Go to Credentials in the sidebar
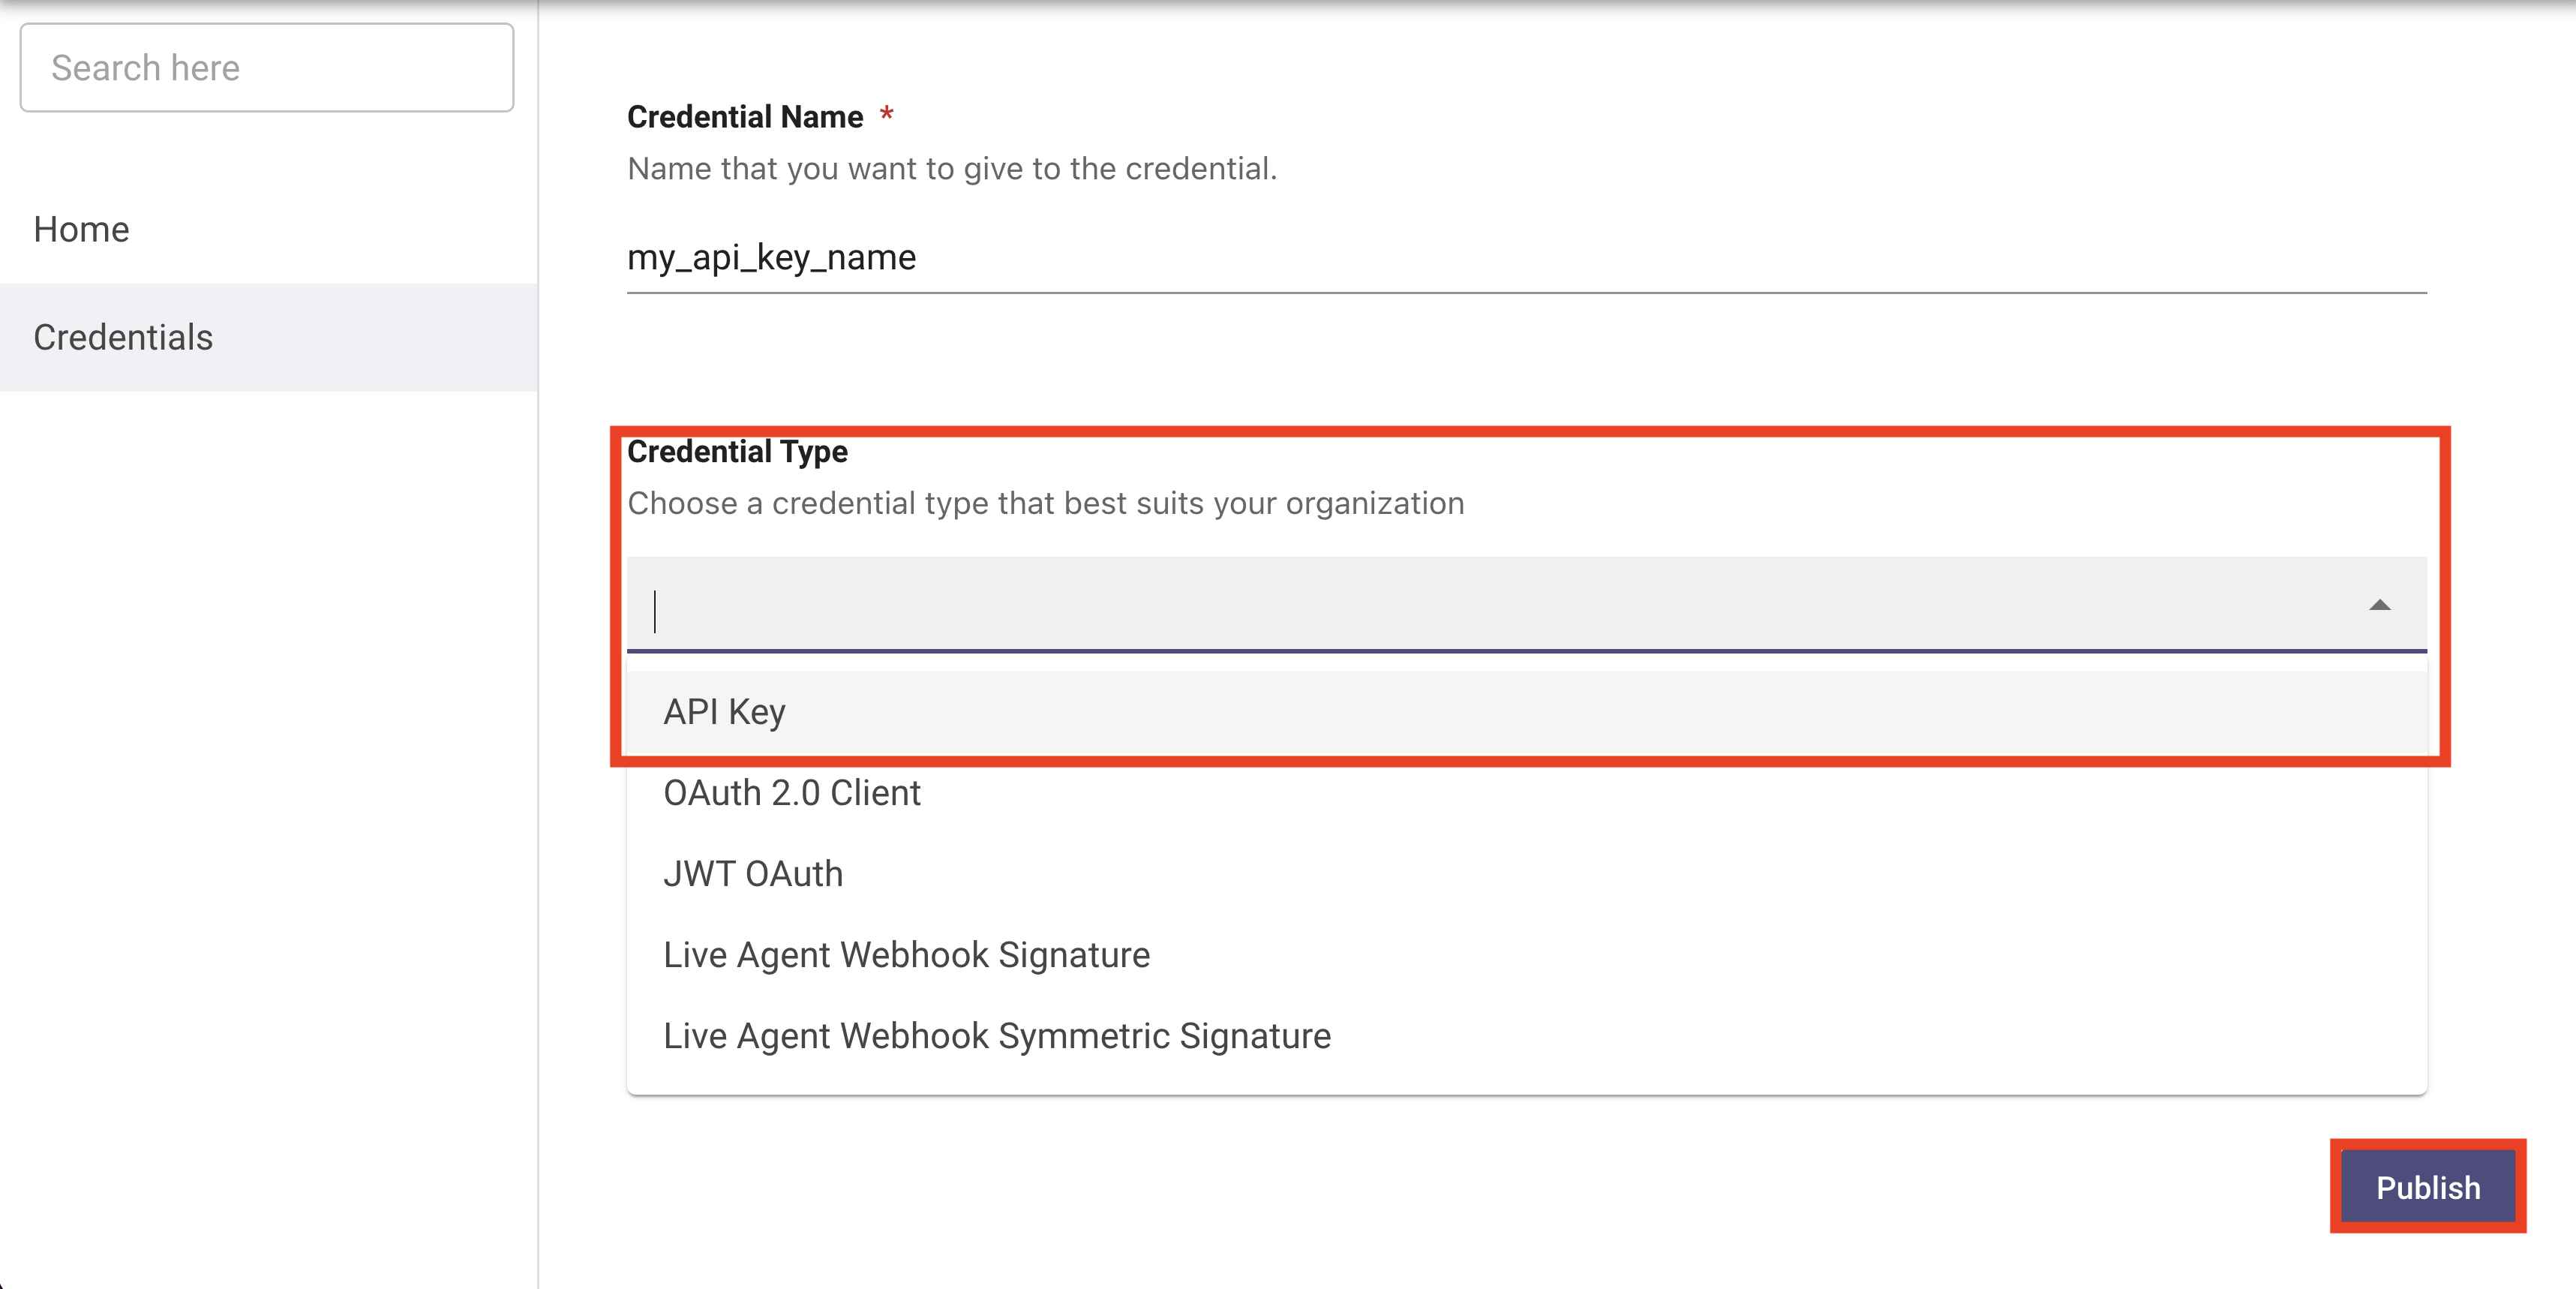Screen dimensions: 2576x1289 point(123,337)
